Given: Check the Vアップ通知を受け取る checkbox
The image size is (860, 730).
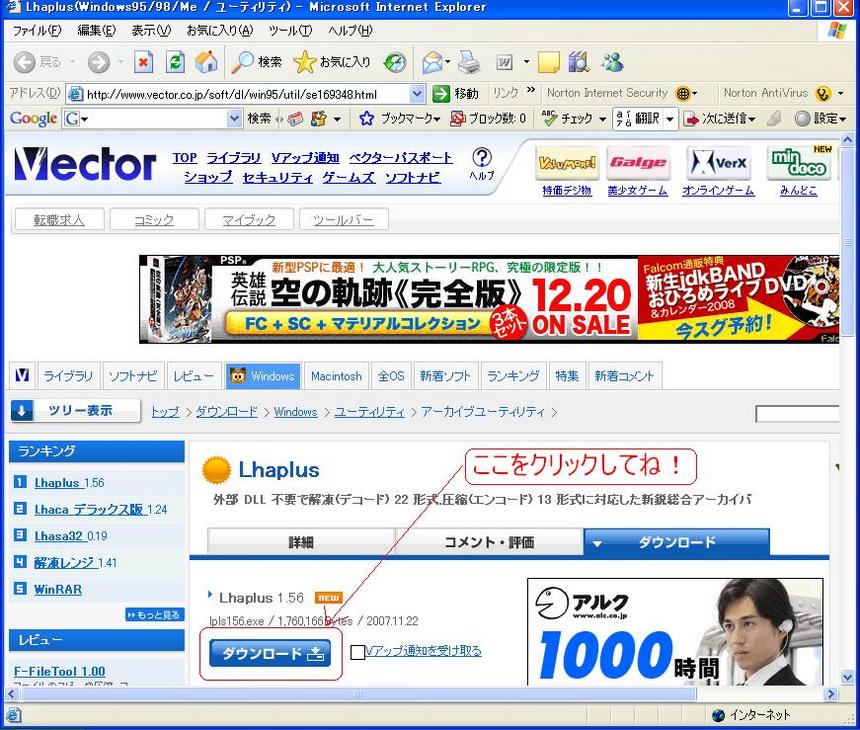Looking at the screenshot, I should click(x=358, y=652).
